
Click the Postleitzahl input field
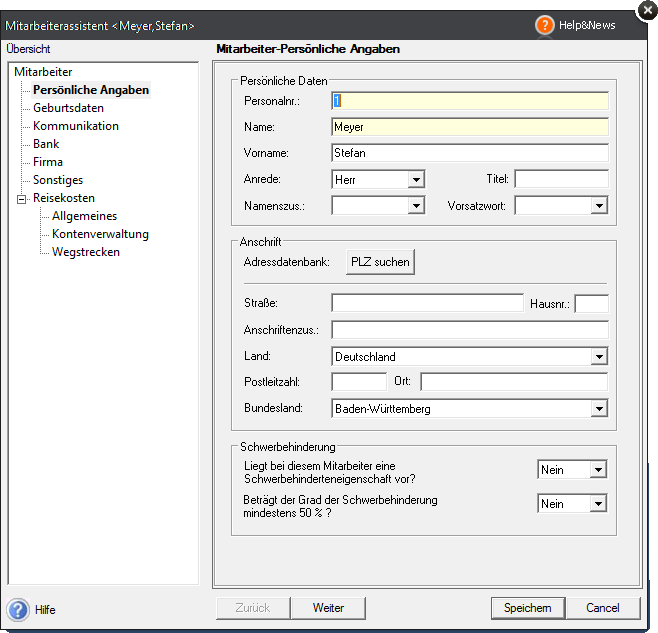(x=359, y=382)
